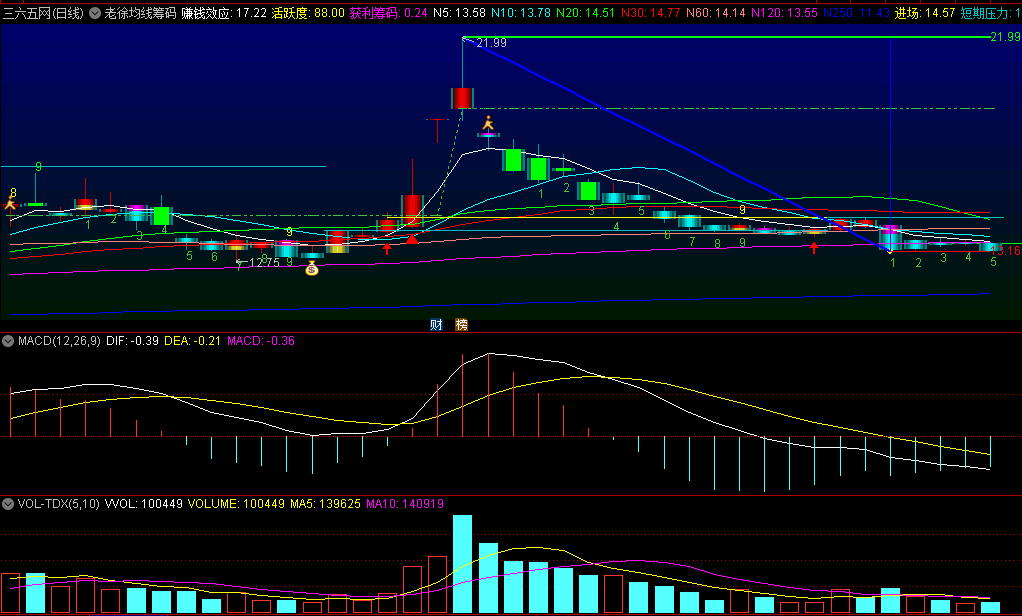Click the 财 finance icon below the chart

coord(436,325)
